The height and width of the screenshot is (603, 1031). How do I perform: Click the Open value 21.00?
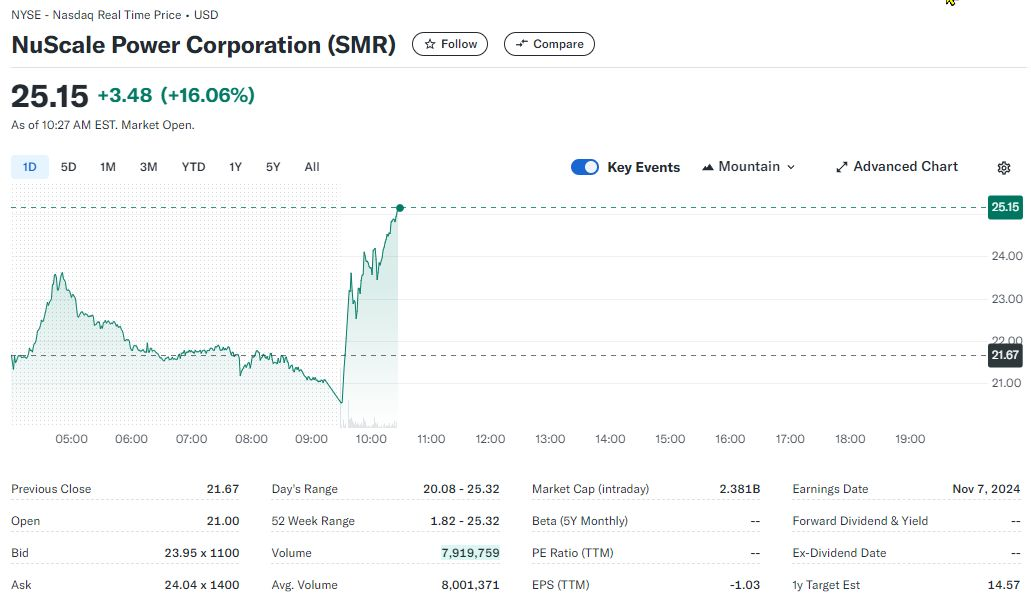click(x=223, y=521)
